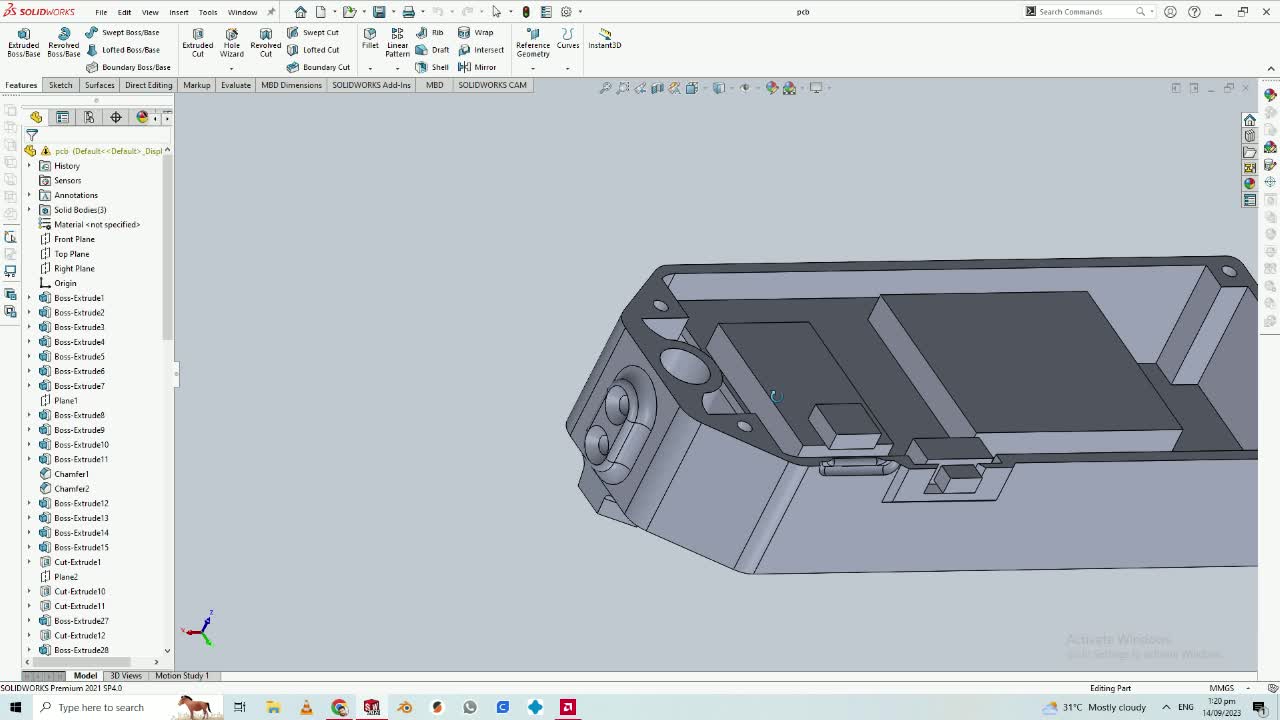Click the Windows taskbar search box

click(x=100, y=707)
